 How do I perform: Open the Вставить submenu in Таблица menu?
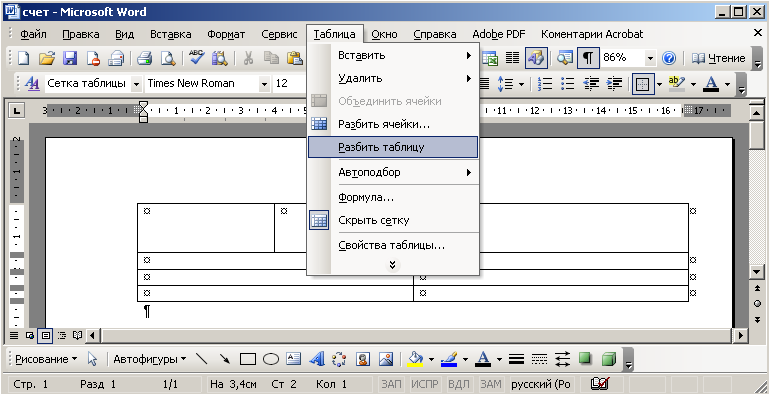[x=393, y=55]
